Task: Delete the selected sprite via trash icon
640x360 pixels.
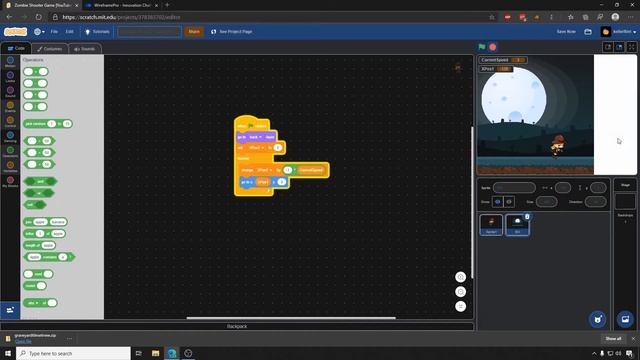Action: [527, 217]
